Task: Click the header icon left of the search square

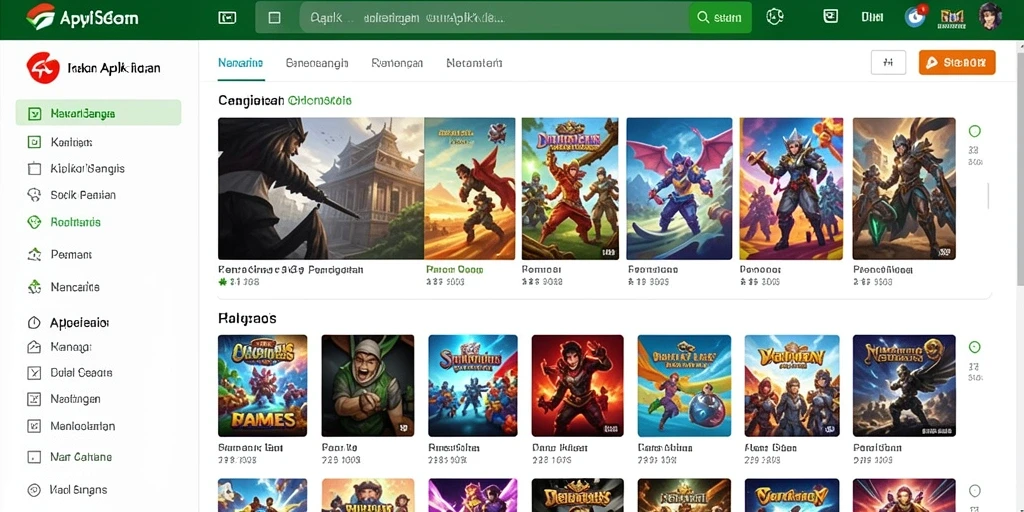Action: coord(227,18)
